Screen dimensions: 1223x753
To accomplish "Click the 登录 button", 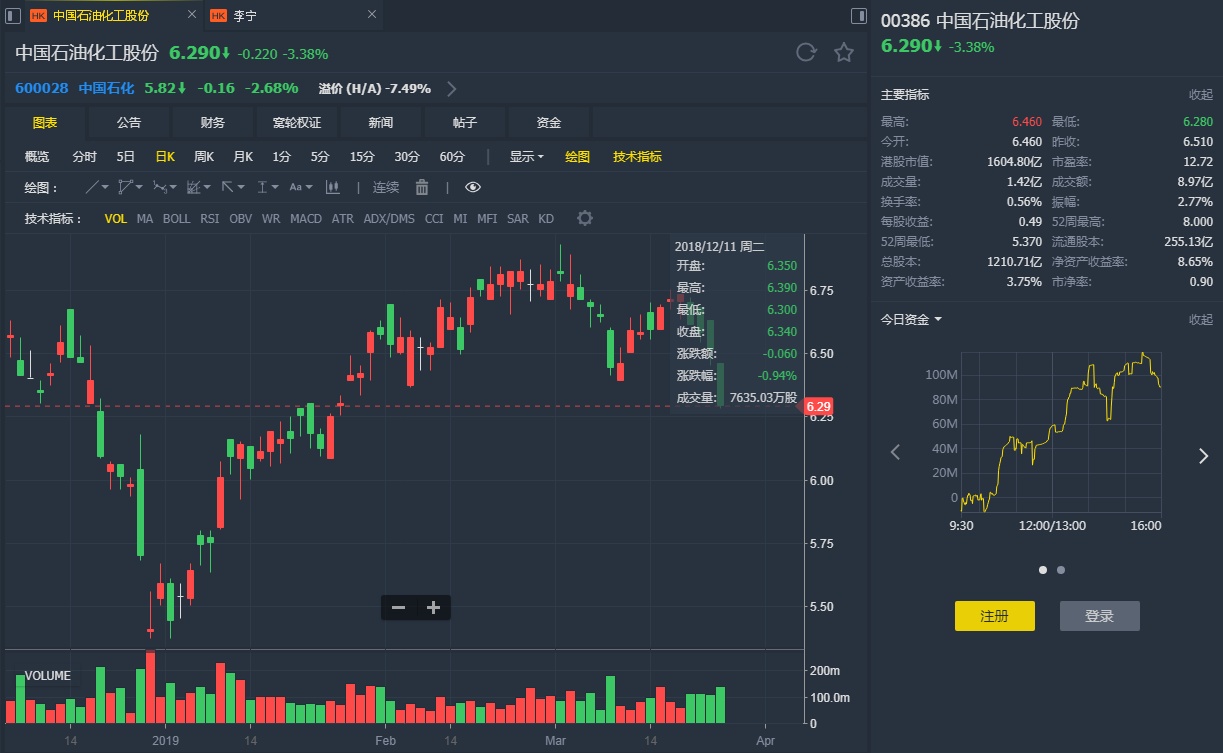I will tap(1099, 616).
